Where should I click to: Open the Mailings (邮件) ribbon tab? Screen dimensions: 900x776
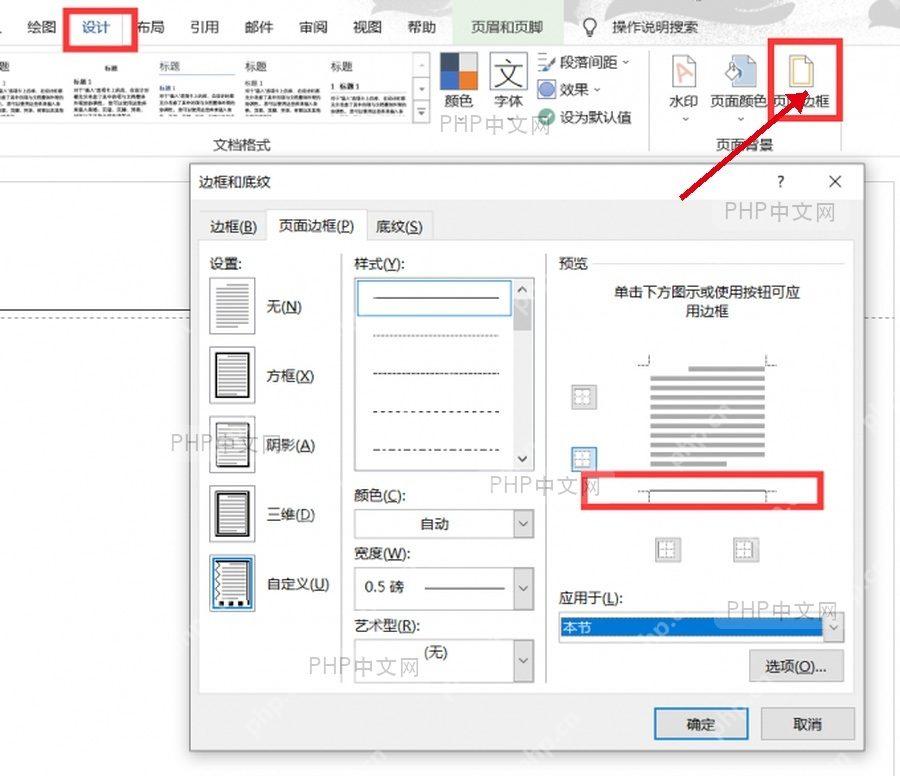pos(259,27)
